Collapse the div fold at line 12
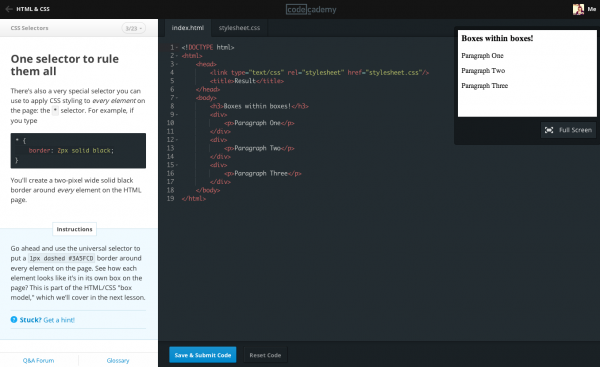This screenshot has height=367, width=600. point(177,140)
